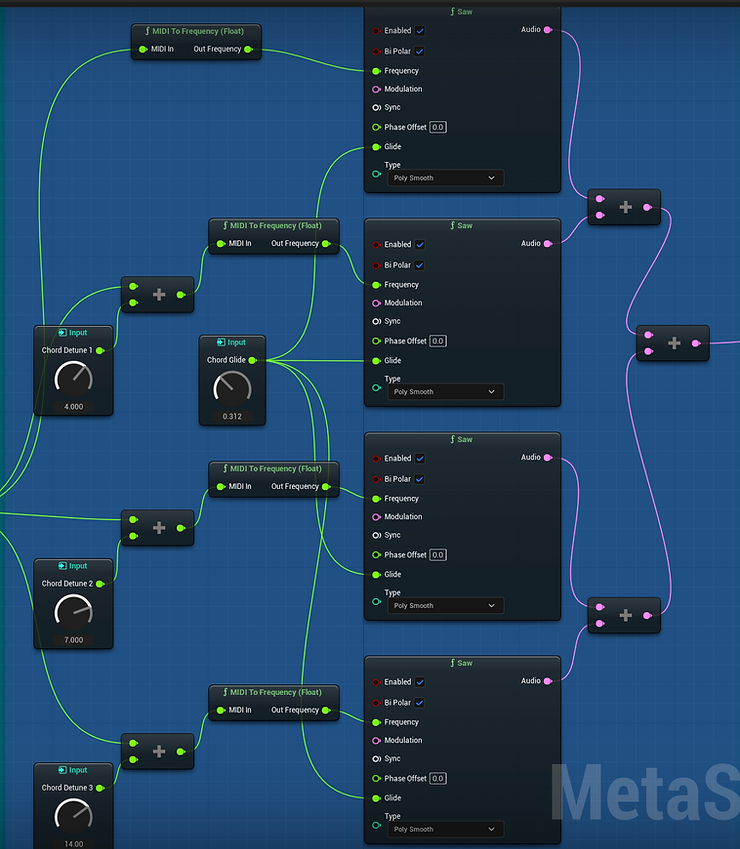Click the Frequency input pin on the topmost Saw node

coord(376,71)
